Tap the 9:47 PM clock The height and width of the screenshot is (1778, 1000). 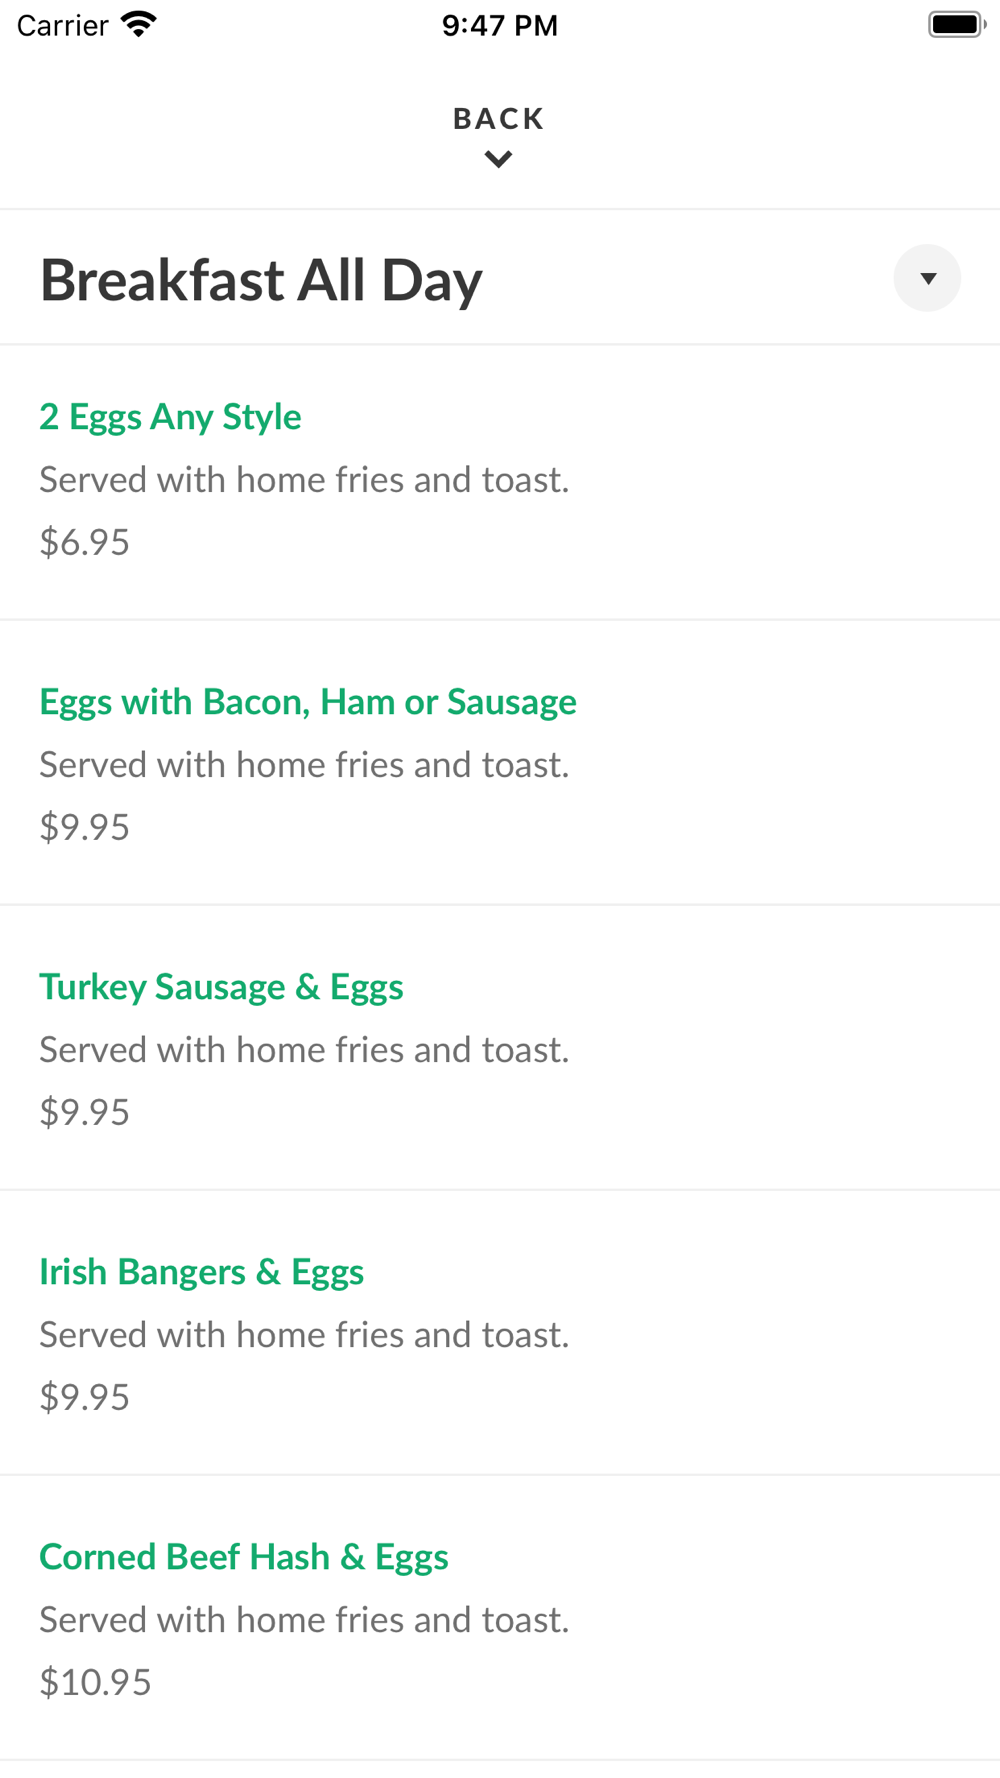(x=500, y=25)
